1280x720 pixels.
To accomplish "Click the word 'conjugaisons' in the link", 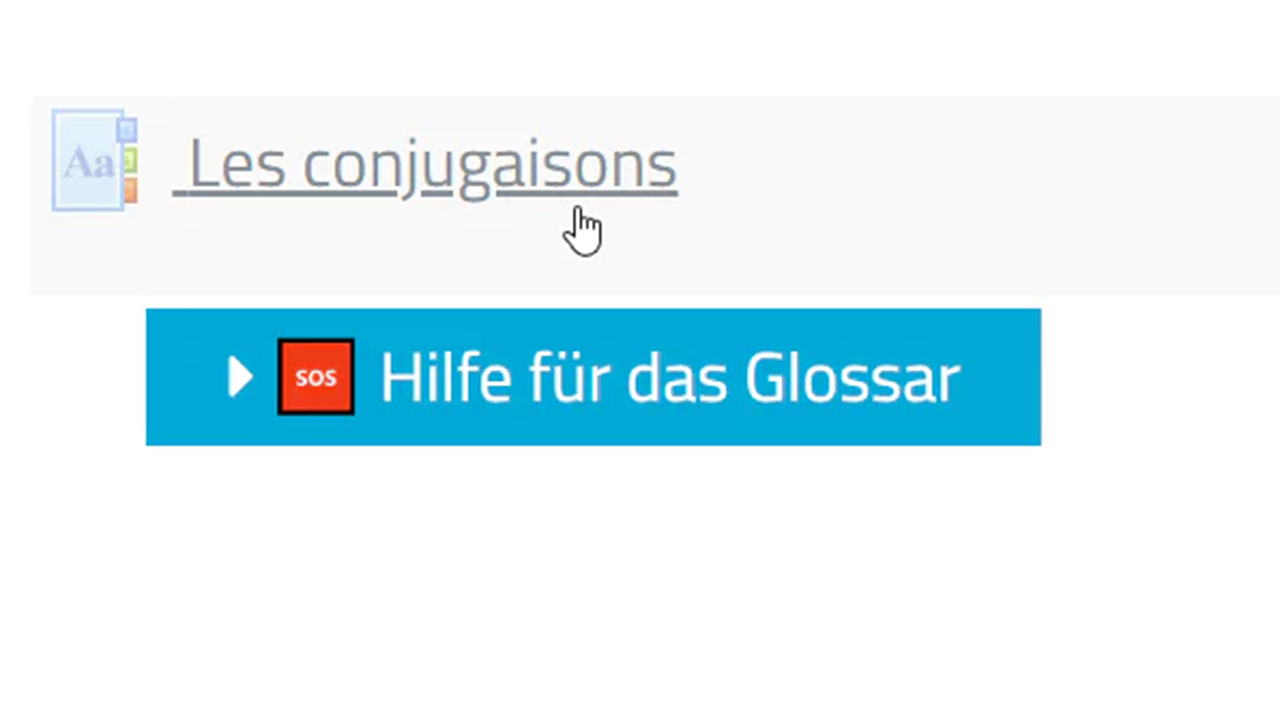I will (490, 167).
